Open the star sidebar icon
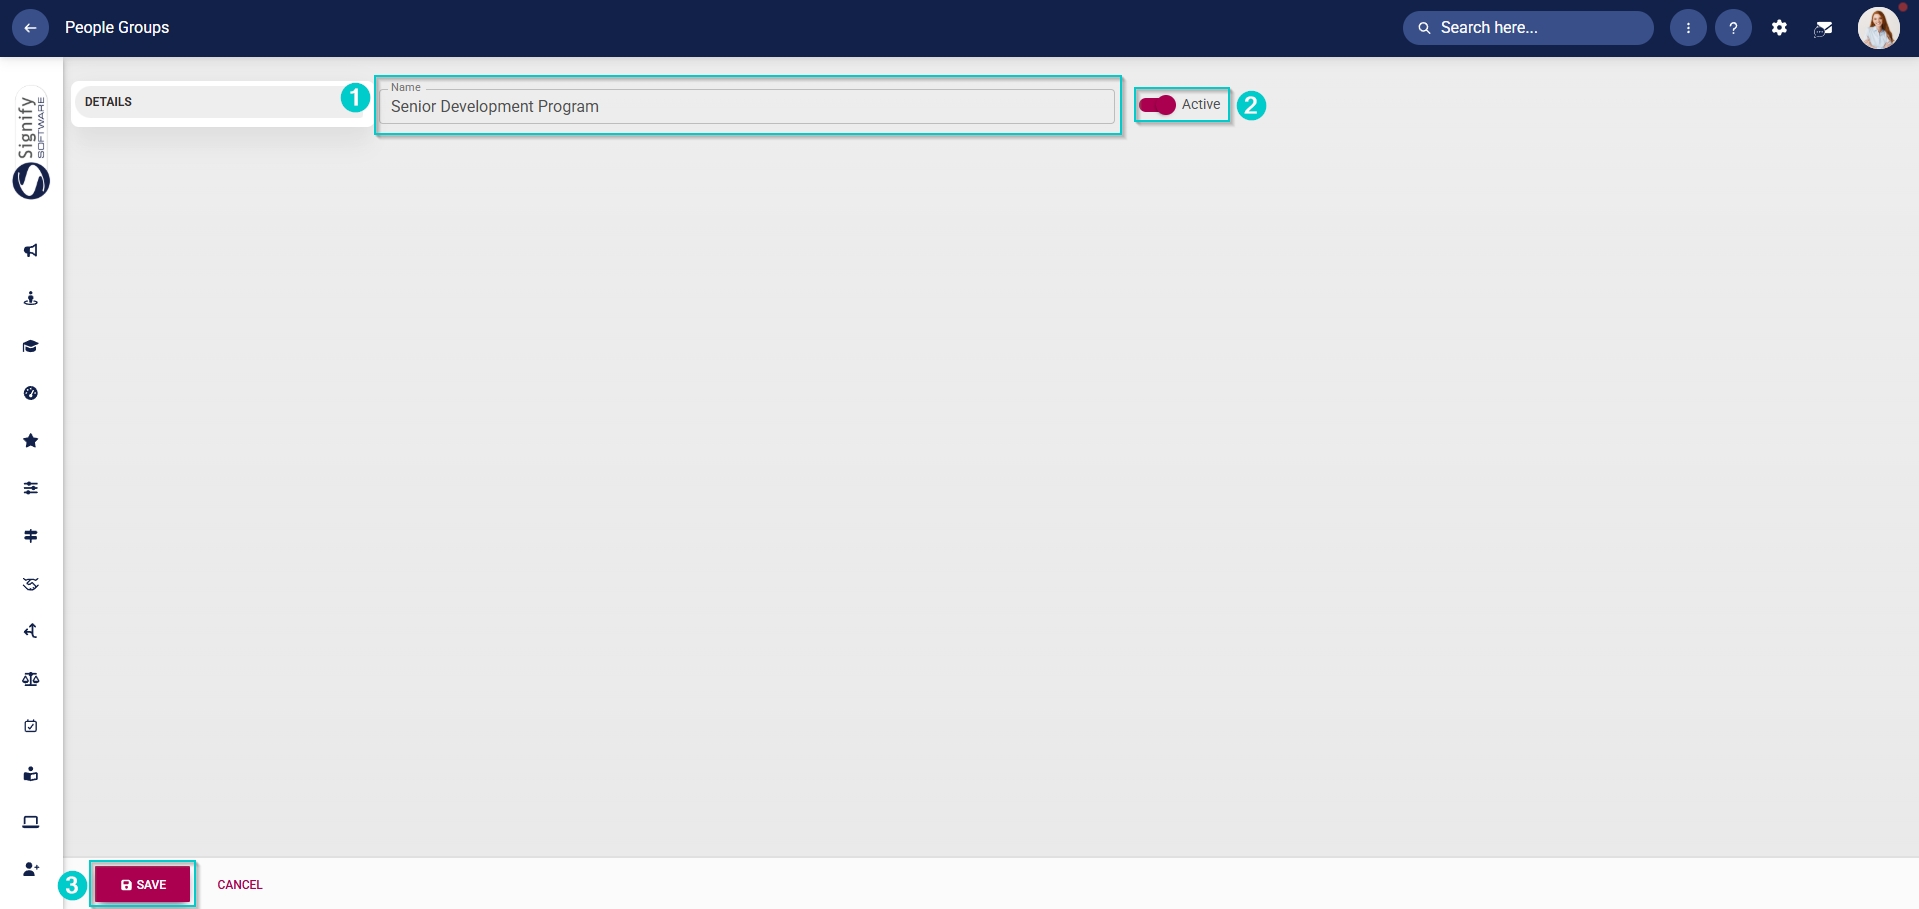 31,441
